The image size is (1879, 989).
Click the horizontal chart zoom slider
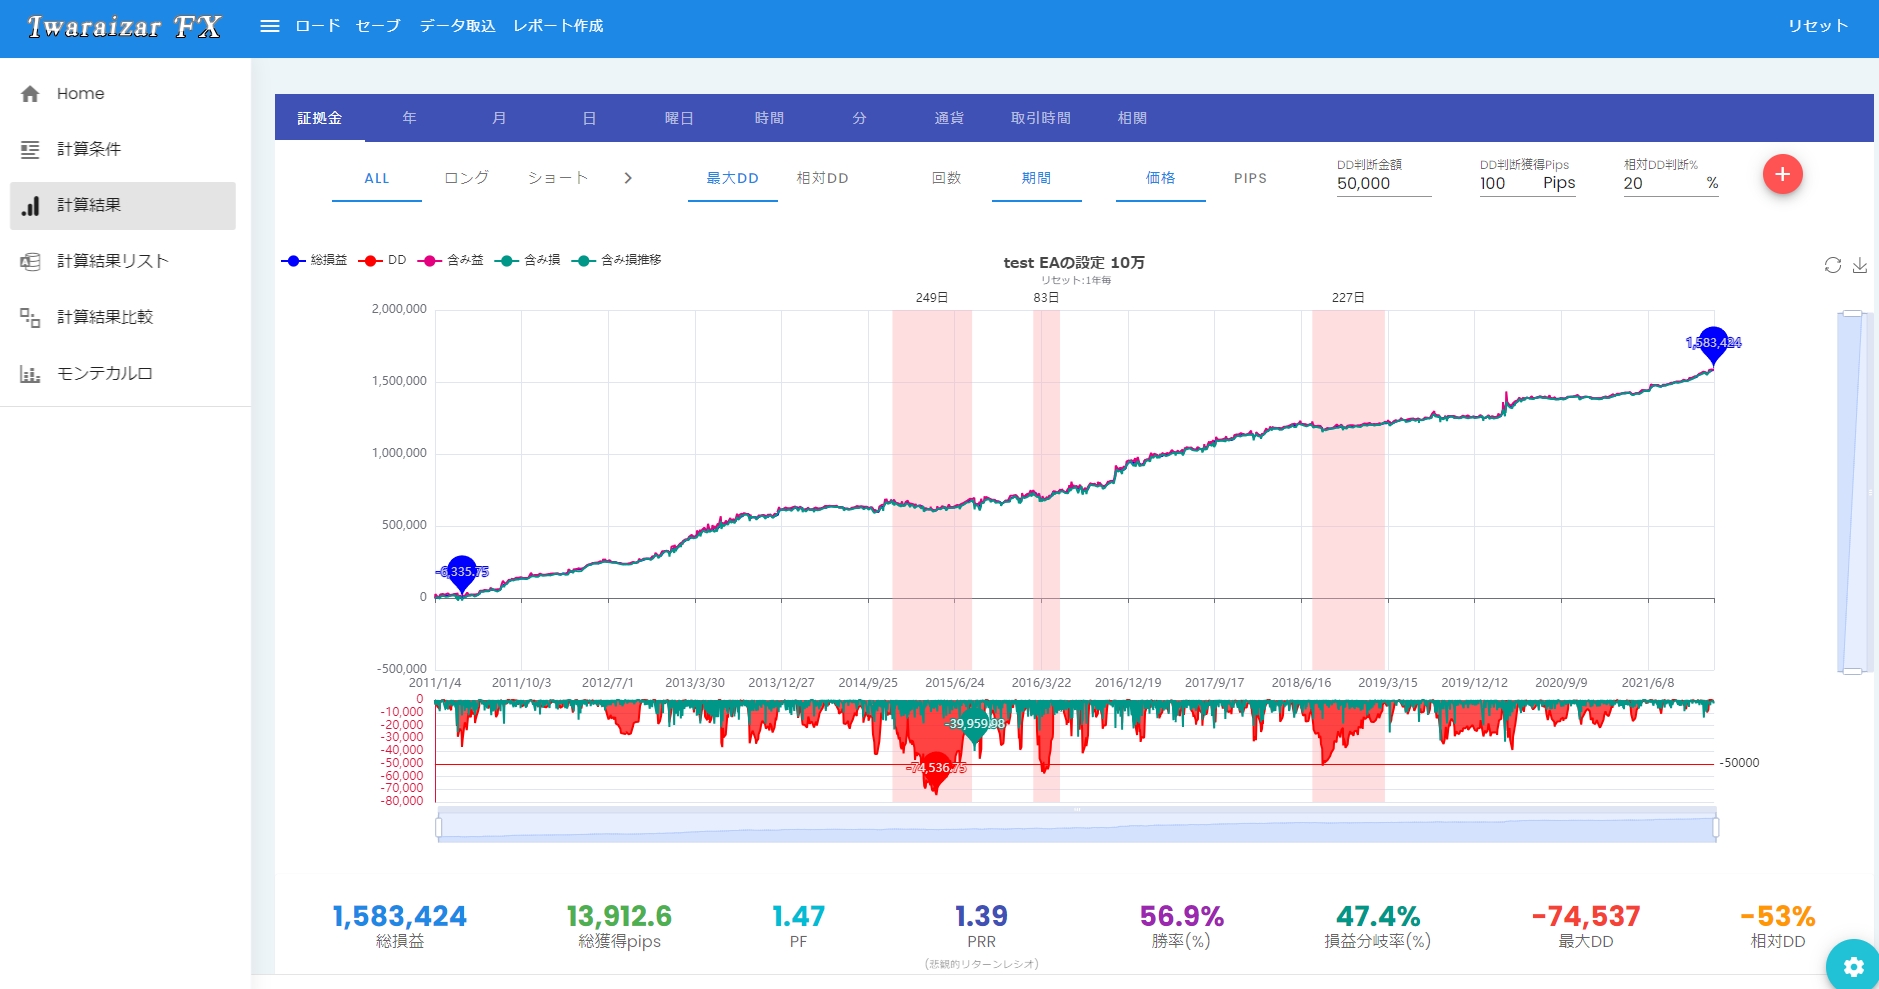coord(1076,827)
